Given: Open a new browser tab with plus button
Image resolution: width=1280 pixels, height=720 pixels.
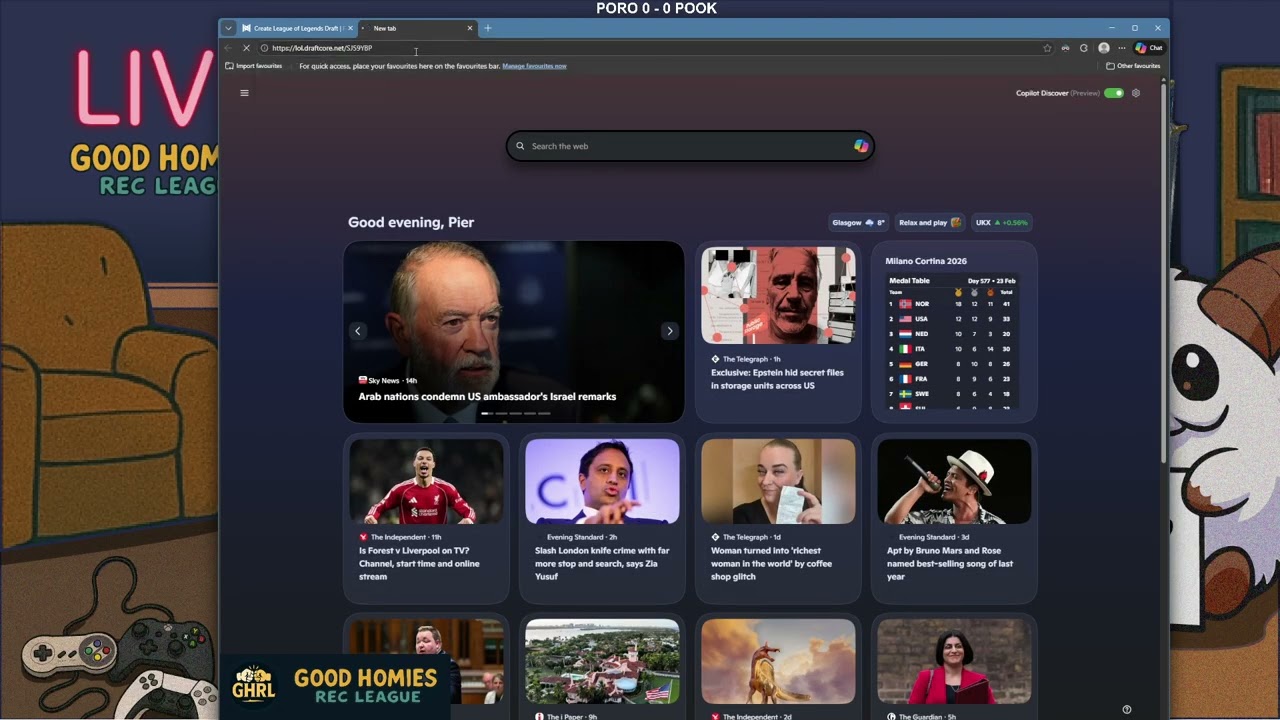Looking at the screenshot, I should coord(488,28).
